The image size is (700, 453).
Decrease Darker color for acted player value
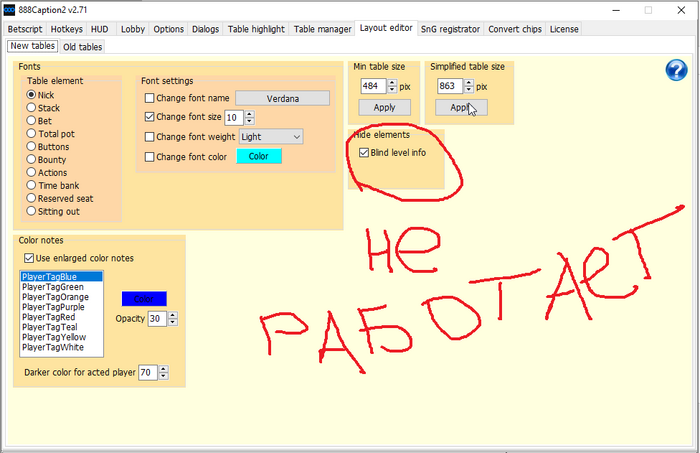click(x=163, y=376)
